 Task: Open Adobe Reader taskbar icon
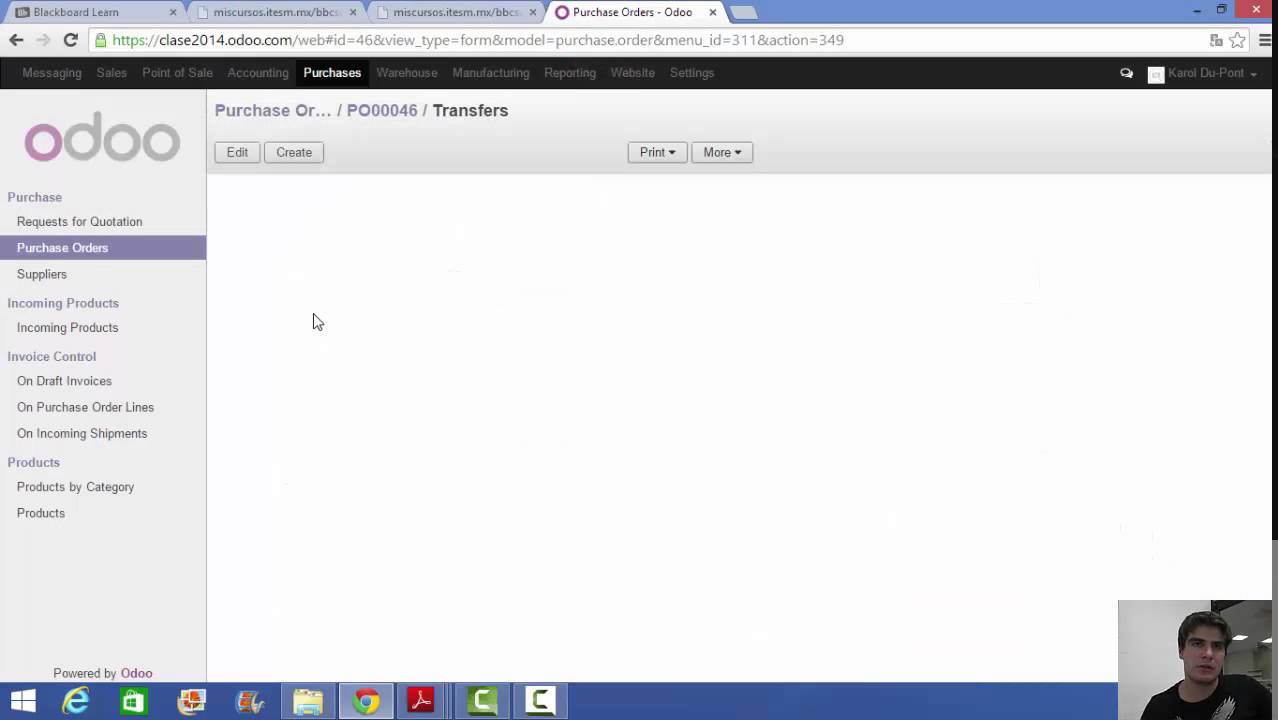(x=421, y=701)
